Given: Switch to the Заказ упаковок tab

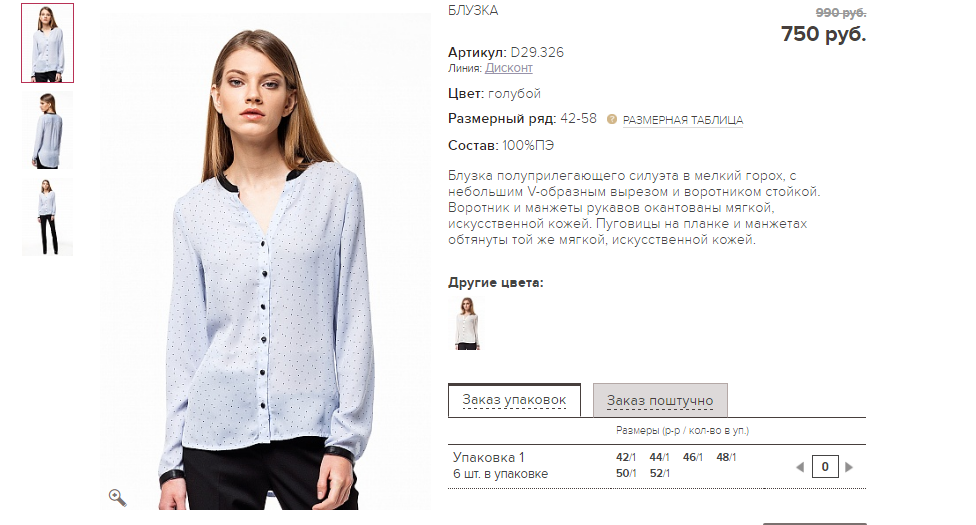Looking at the screenshot, I should click(514, 400).
